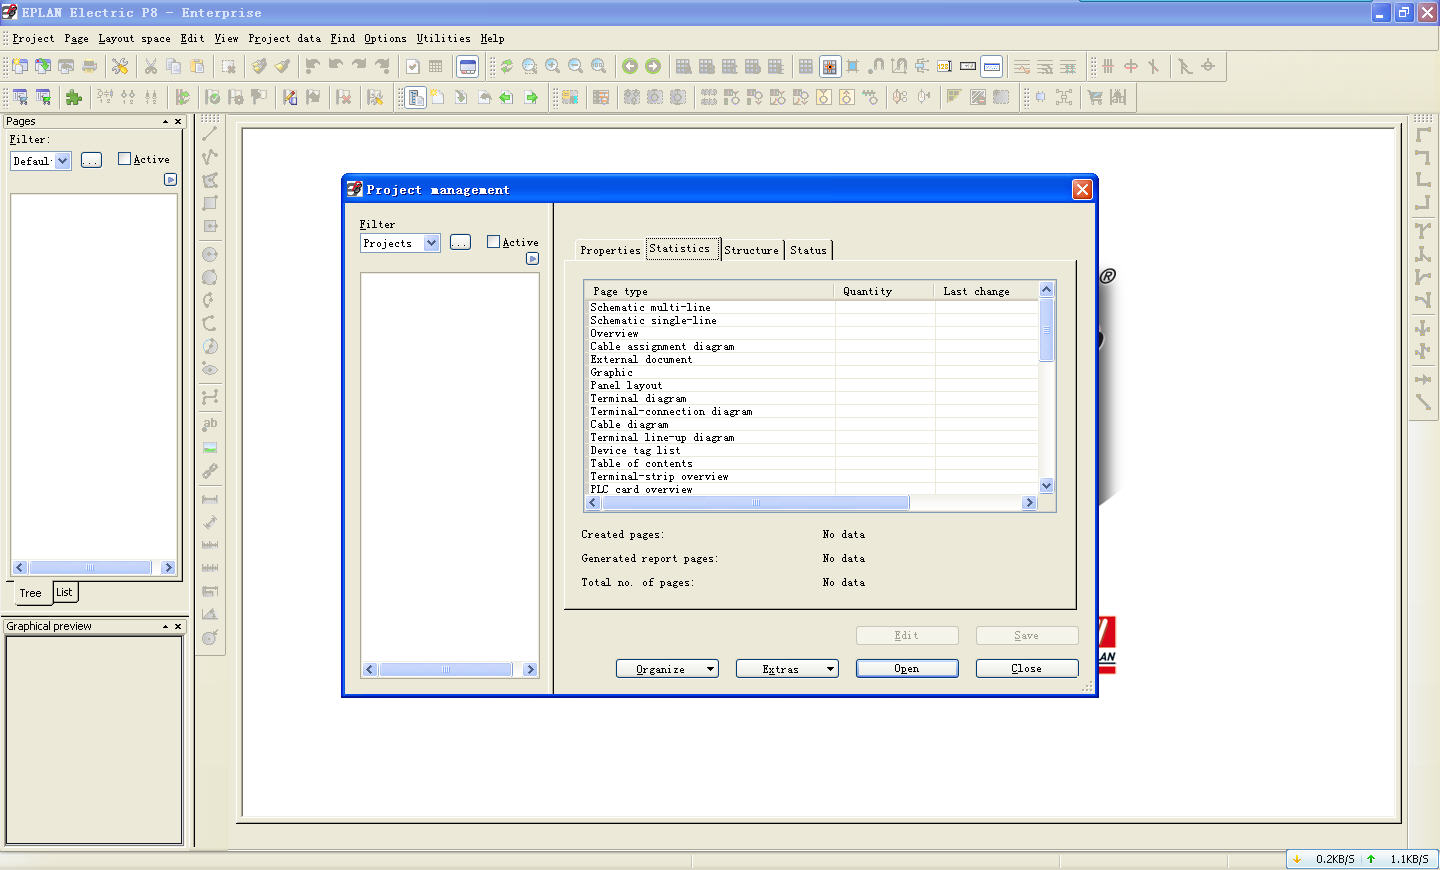This screenshot has width=1440, height=870.
Task: Click the green refresh redraw icon
Action: pyautogui.click(x=507, y=66)
